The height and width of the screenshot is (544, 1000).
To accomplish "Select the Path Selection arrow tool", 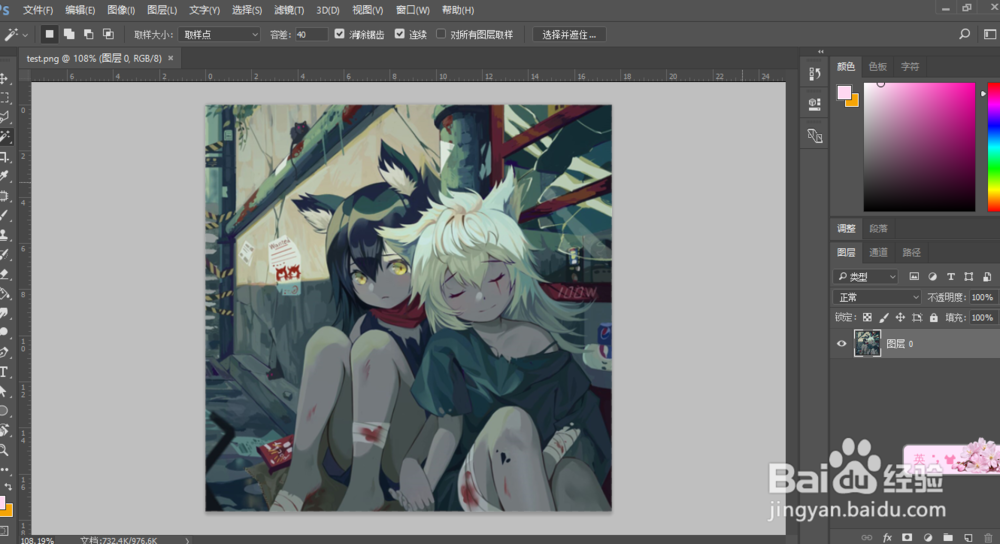I will 4,392.
